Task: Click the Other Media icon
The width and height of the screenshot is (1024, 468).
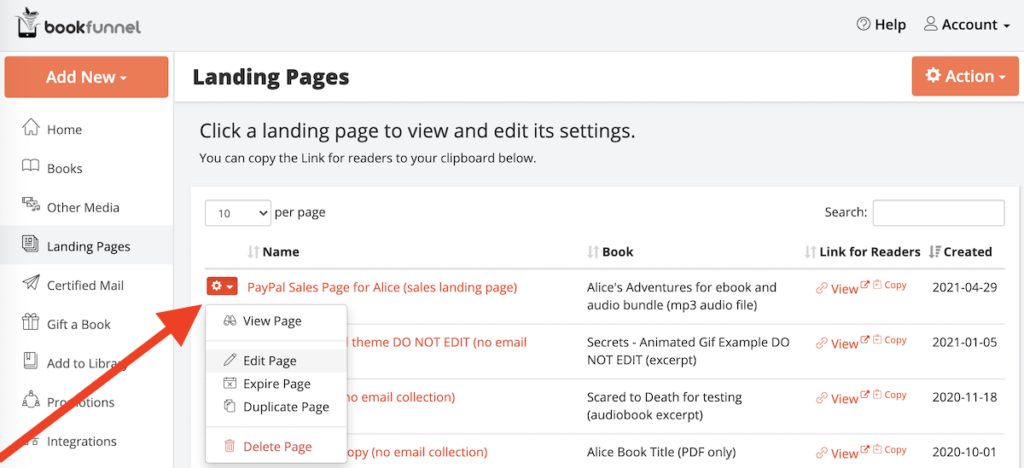Action: click(x=31, y=206)
